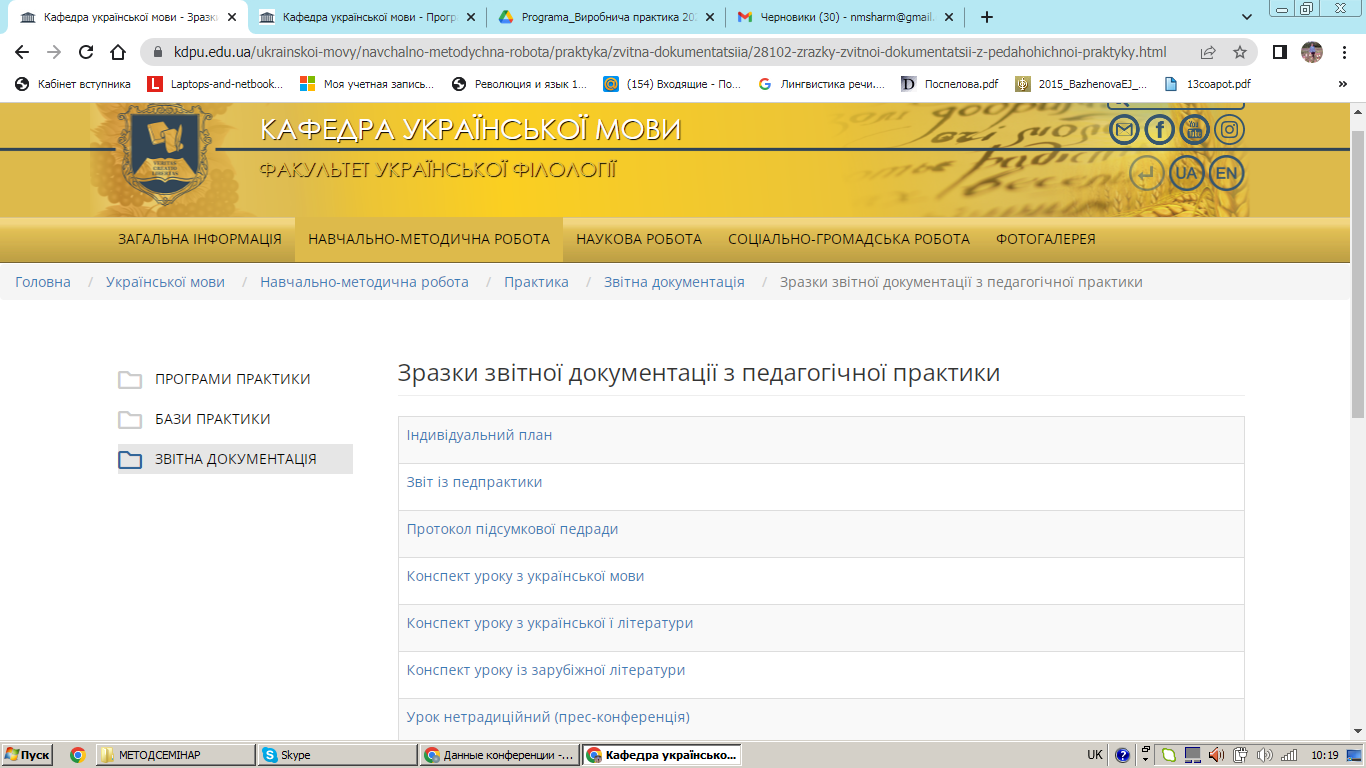This screenshot has height=768, width=1366.
Task: Open a new browser tab with plus
Action: tap(987, 17)
